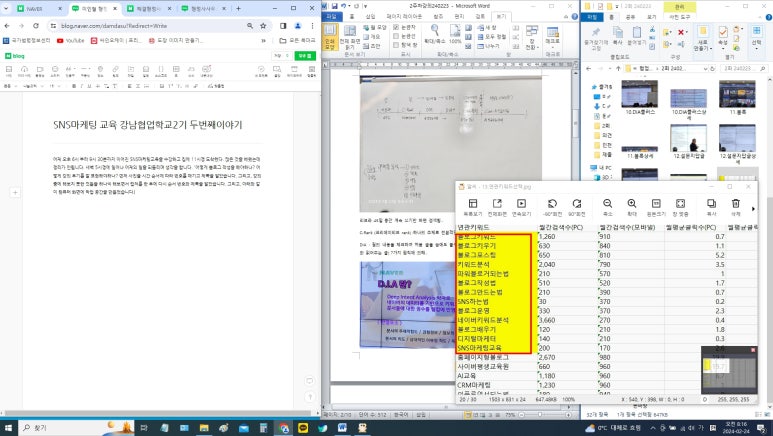Open font size dropdown in blog editor

(55, 86)
